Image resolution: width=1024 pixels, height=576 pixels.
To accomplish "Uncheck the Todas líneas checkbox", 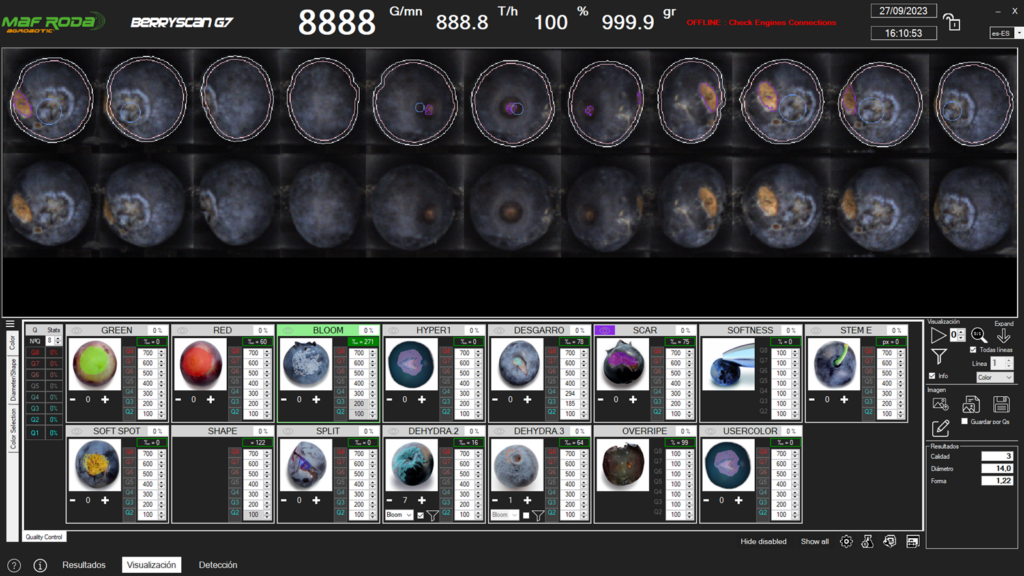I will point(973,350).
